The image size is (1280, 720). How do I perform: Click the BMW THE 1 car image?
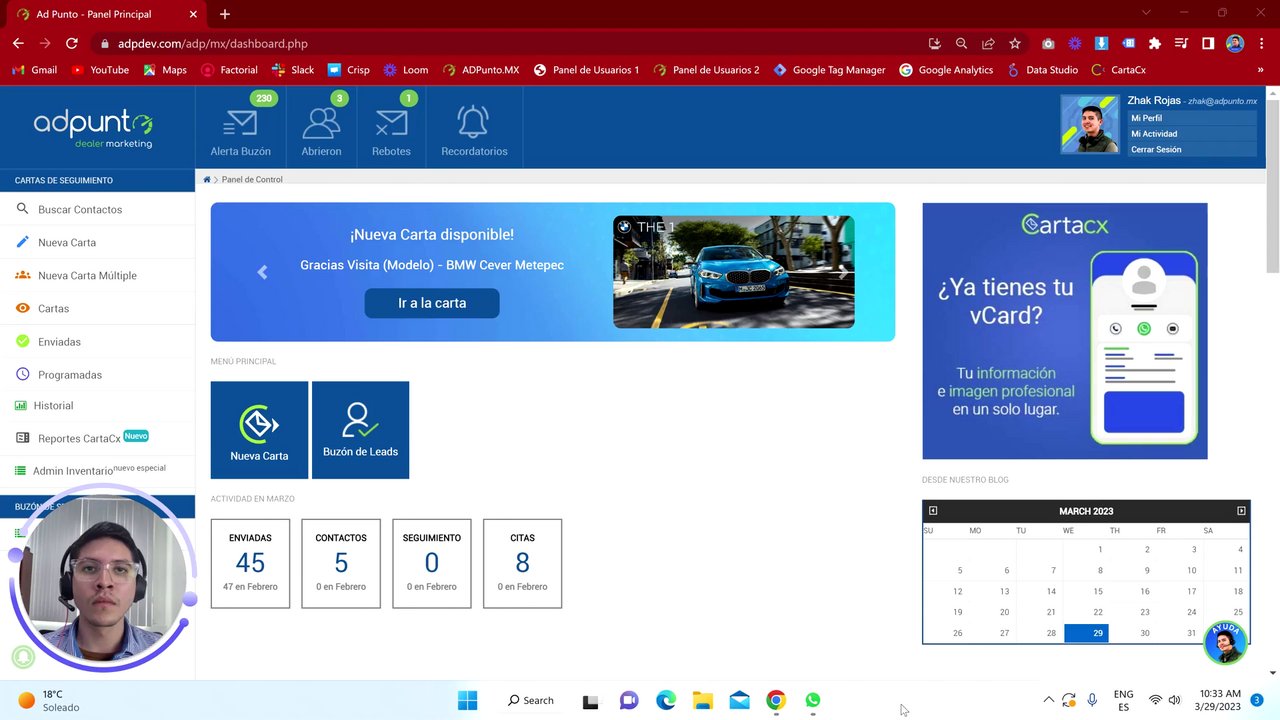[733, 272]
